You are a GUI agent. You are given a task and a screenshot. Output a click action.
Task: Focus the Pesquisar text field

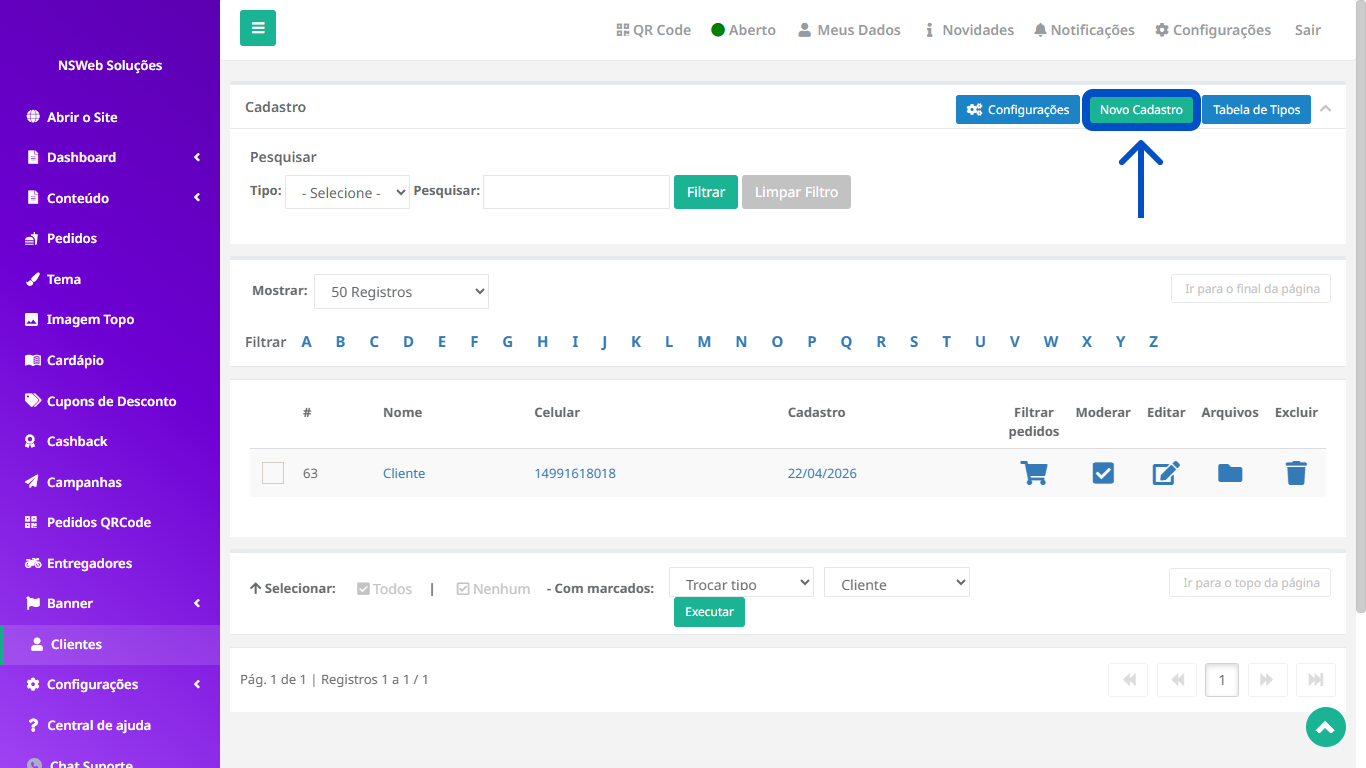[576, 192]
